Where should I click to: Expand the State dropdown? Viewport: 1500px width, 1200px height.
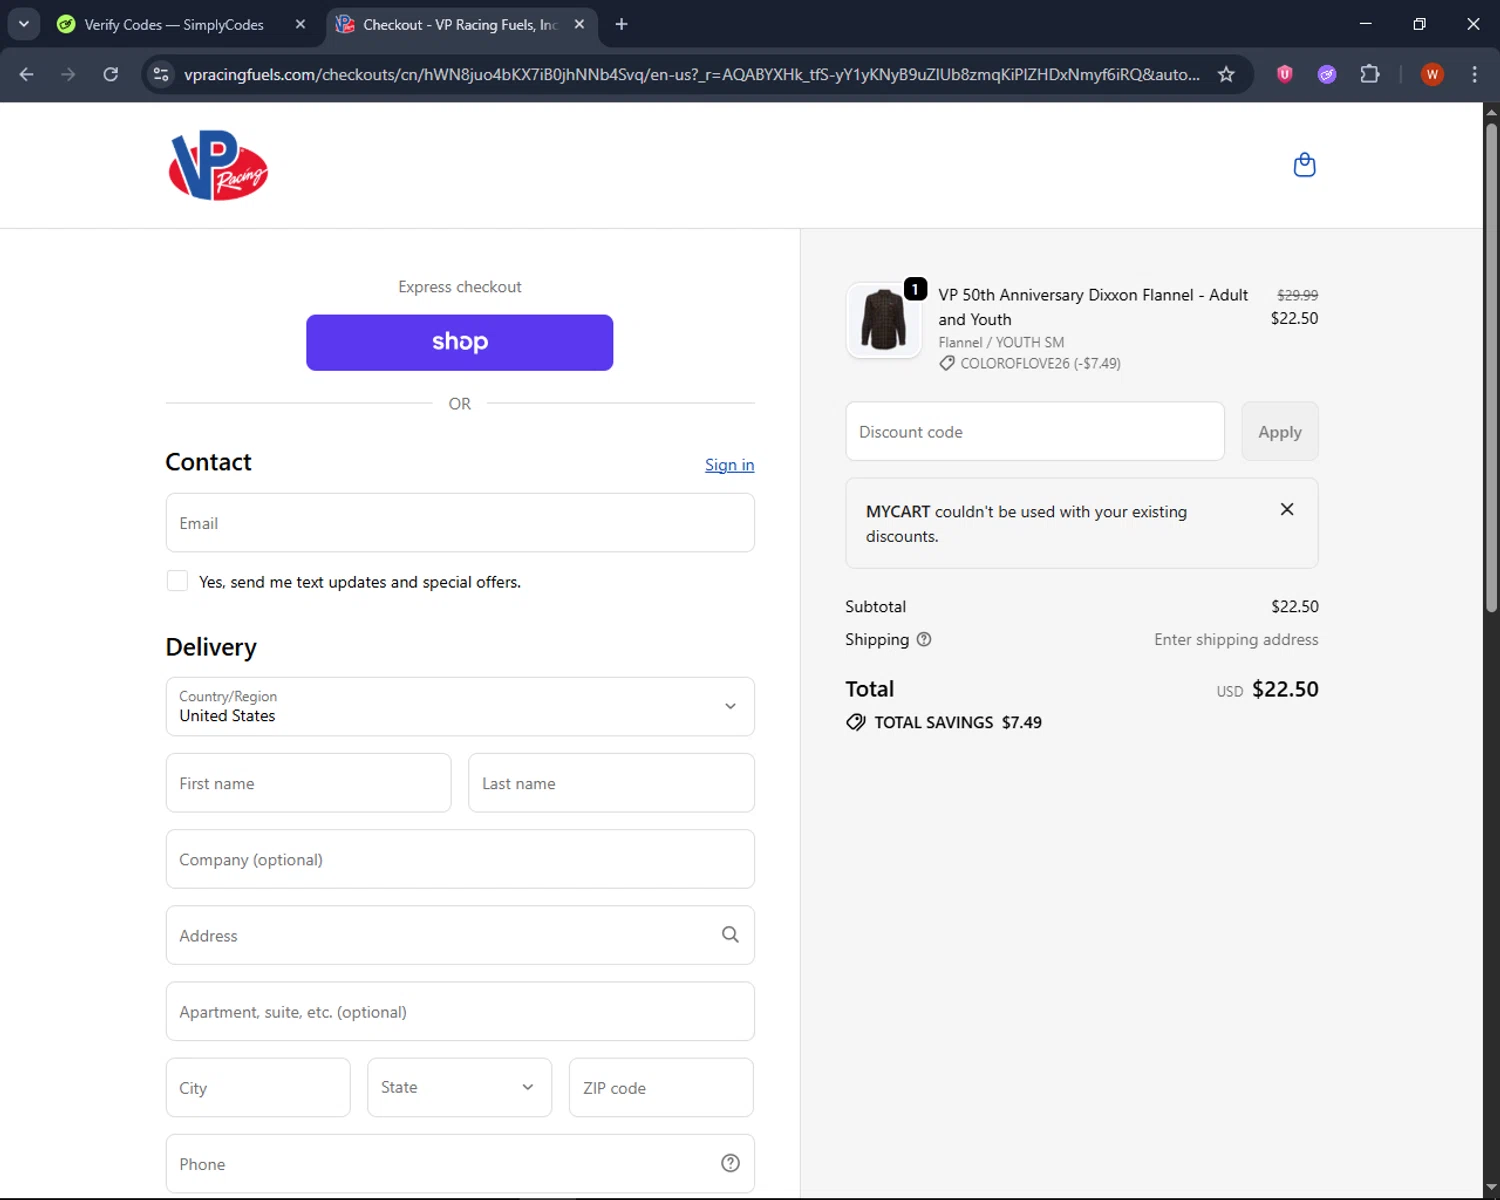coord(459,1087)
